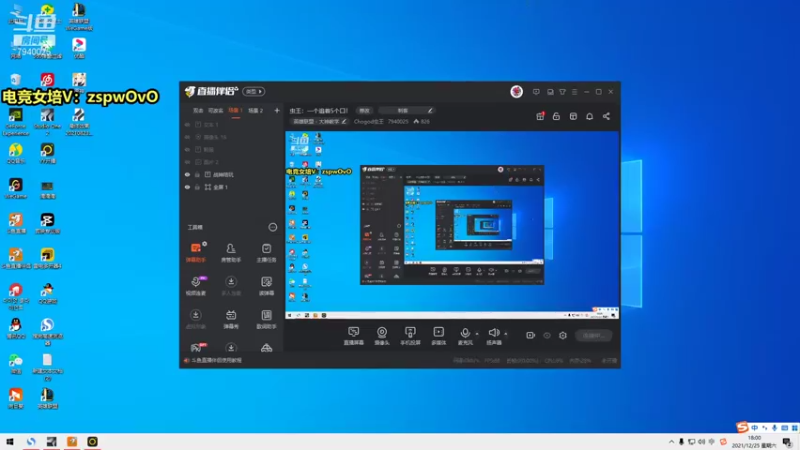The height and width of the screenshot is (450, 800).
Task: Open the 房管助手 tool
Action: click(231, 252)
